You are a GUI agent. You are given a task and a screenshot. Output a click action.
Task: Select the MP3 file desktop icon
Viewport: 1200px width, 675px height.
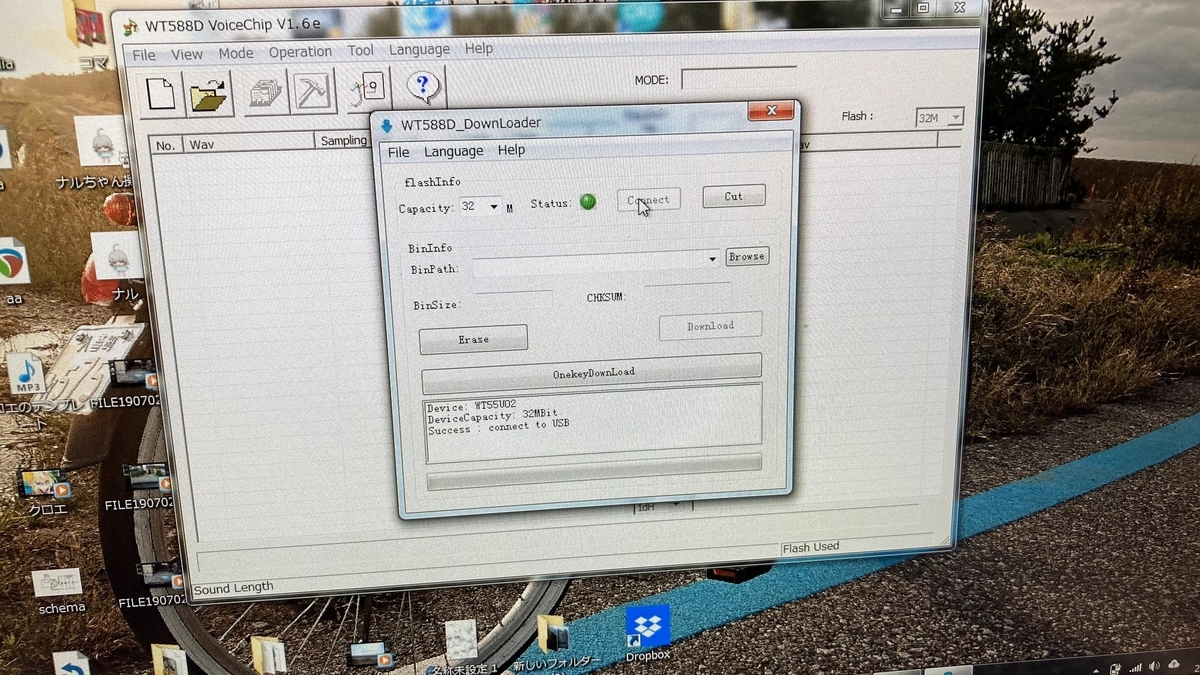point(25,376)
